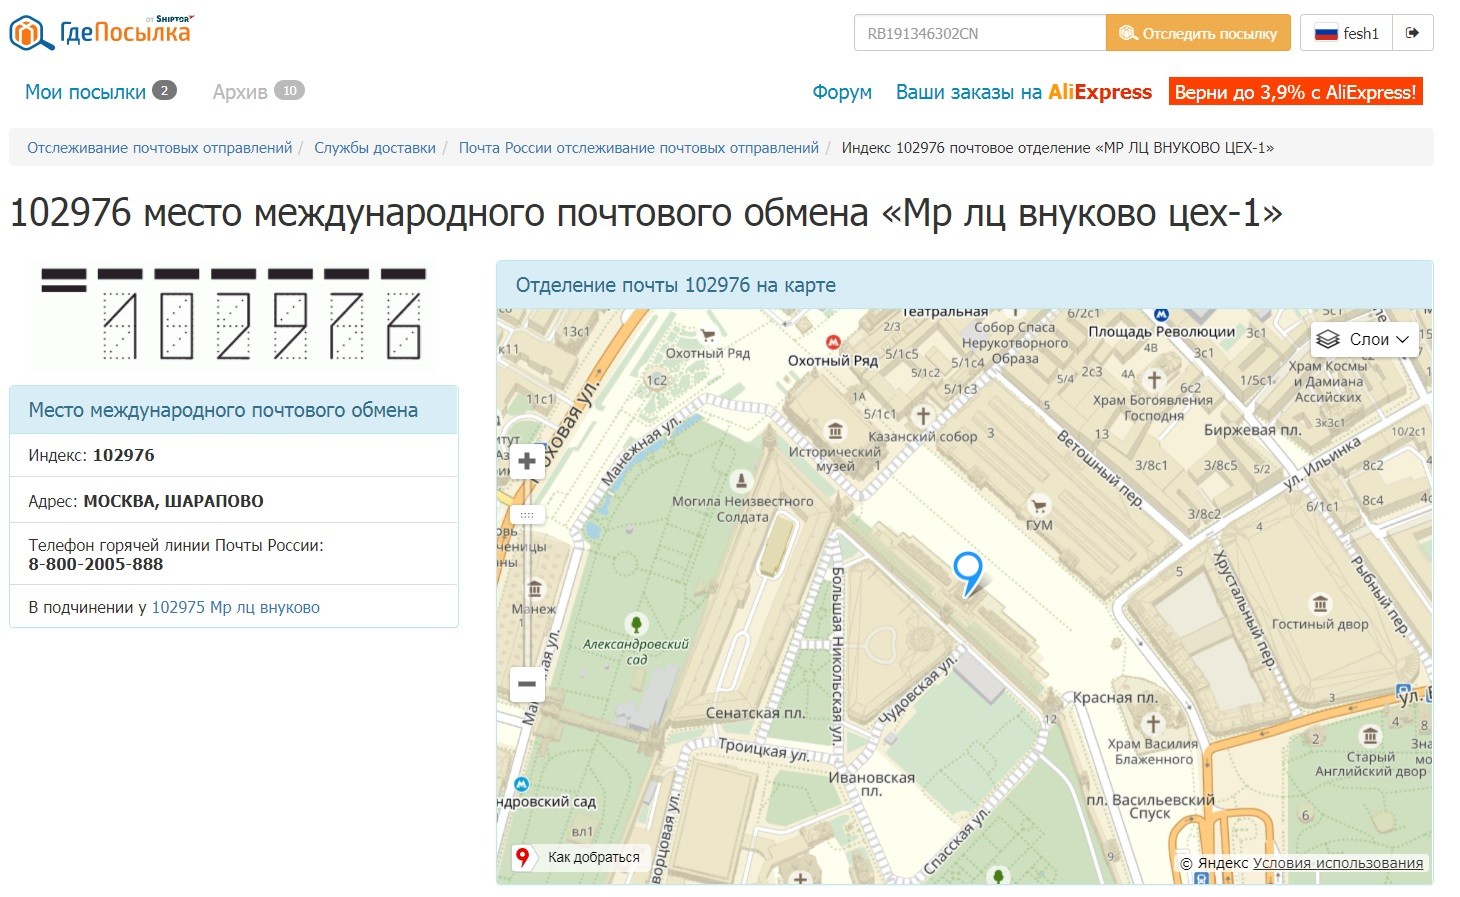Click the ГУМ shopping cart map icon

(x=1039, y=505)
